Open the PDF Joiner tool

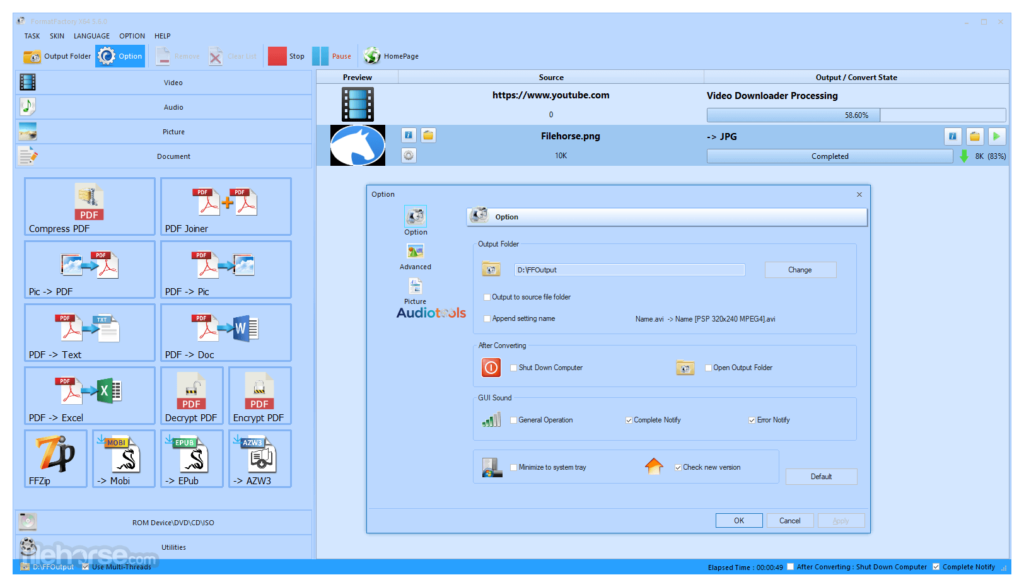tap(226, 206)
